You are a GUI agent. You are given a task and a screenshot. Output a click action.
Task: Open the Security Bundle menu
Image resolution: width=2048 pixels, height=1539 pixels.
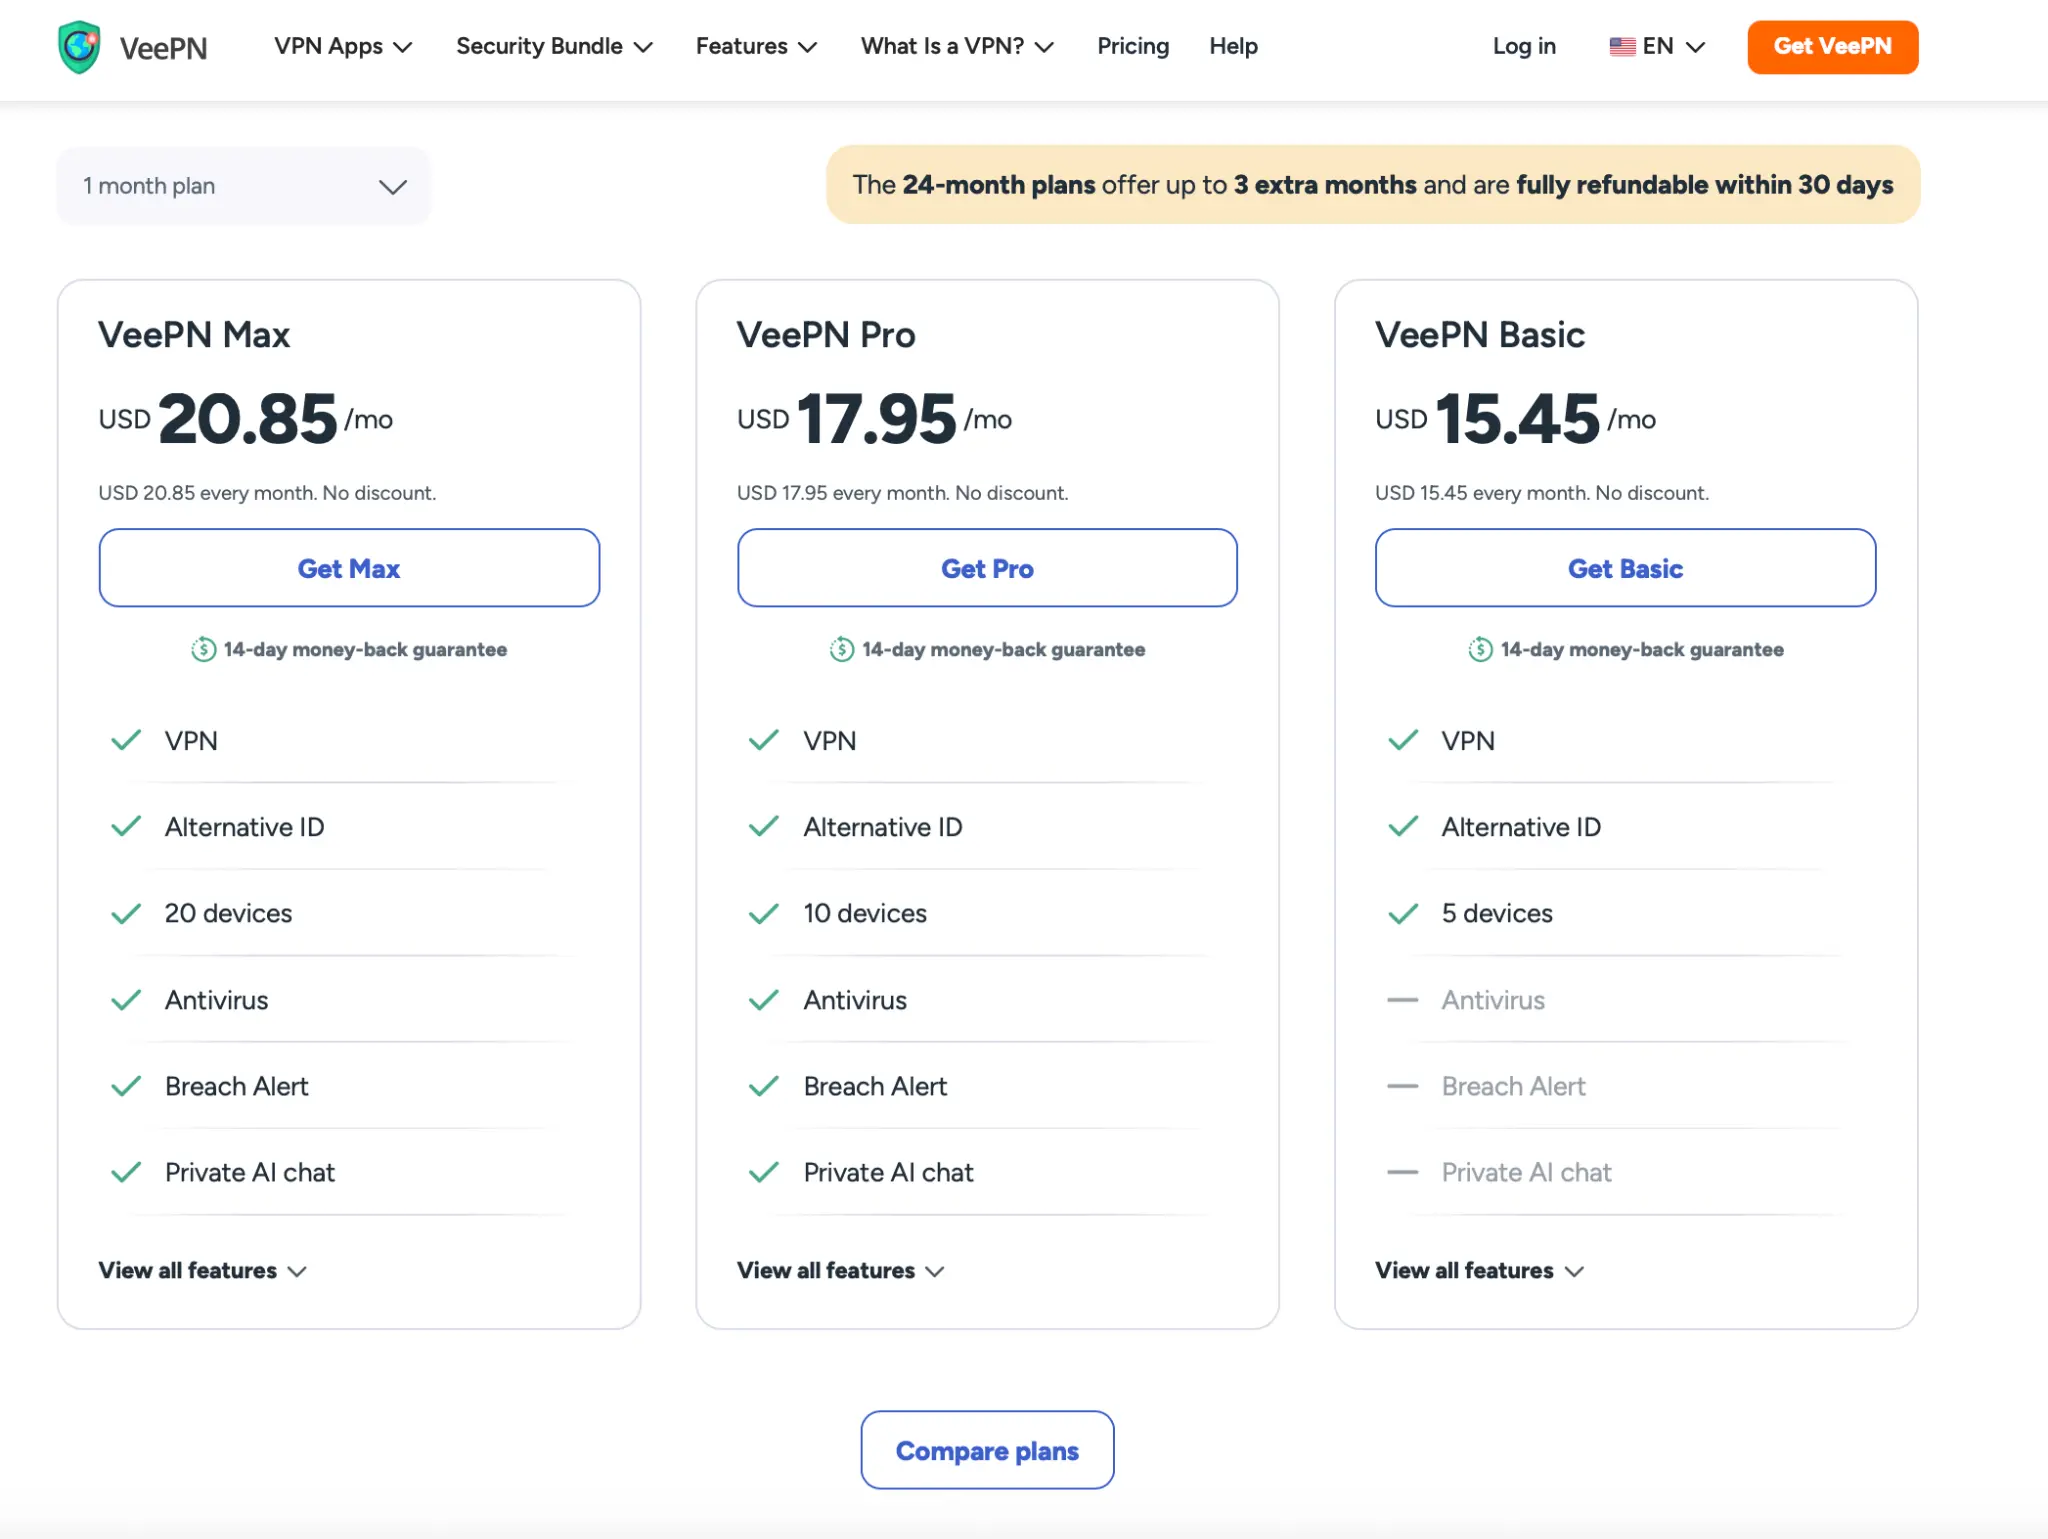(554, 47)
